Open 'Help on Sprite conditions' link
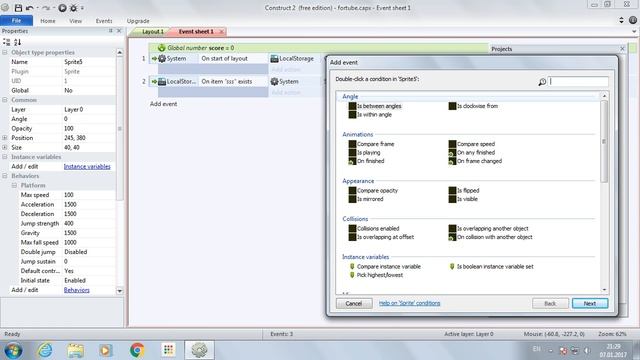This screenshot has width=640, height=360. click(409, 303)
